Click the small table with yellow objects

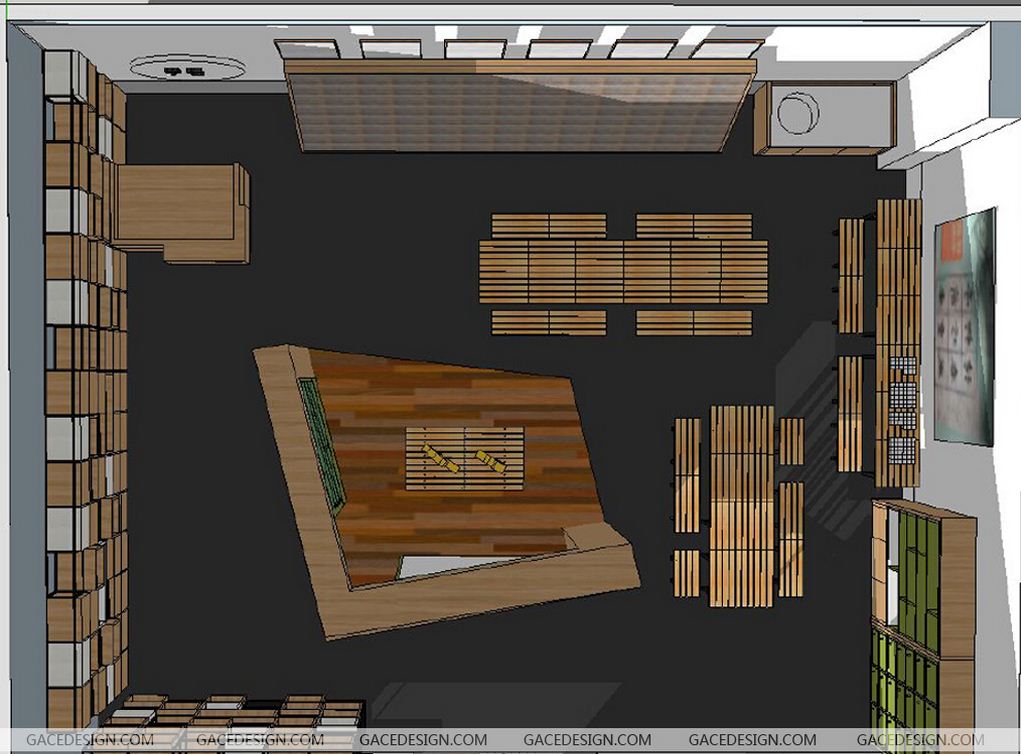(x=464, y=459)
